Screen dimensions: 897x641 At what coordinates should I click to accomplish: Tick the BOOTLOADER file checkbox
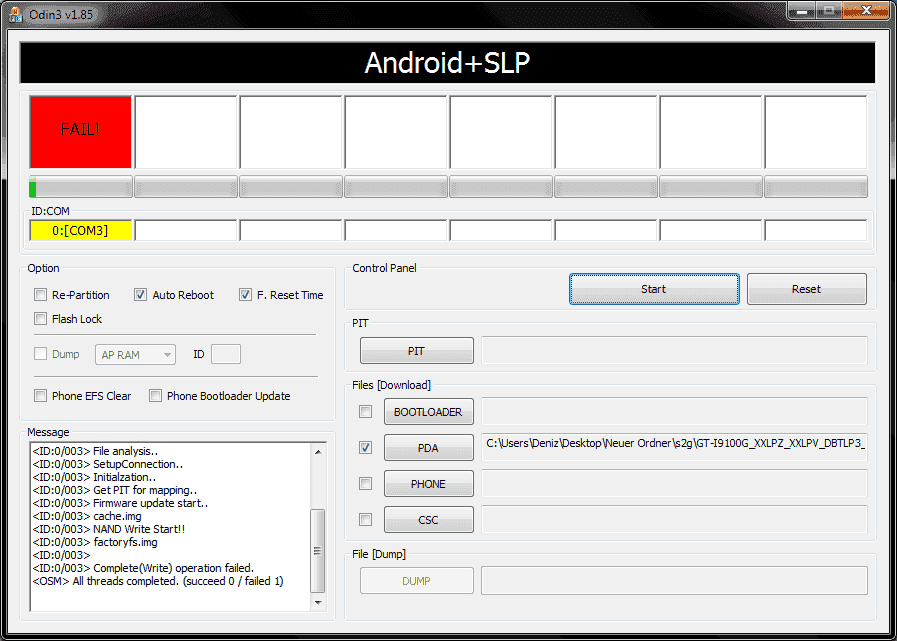365,411
